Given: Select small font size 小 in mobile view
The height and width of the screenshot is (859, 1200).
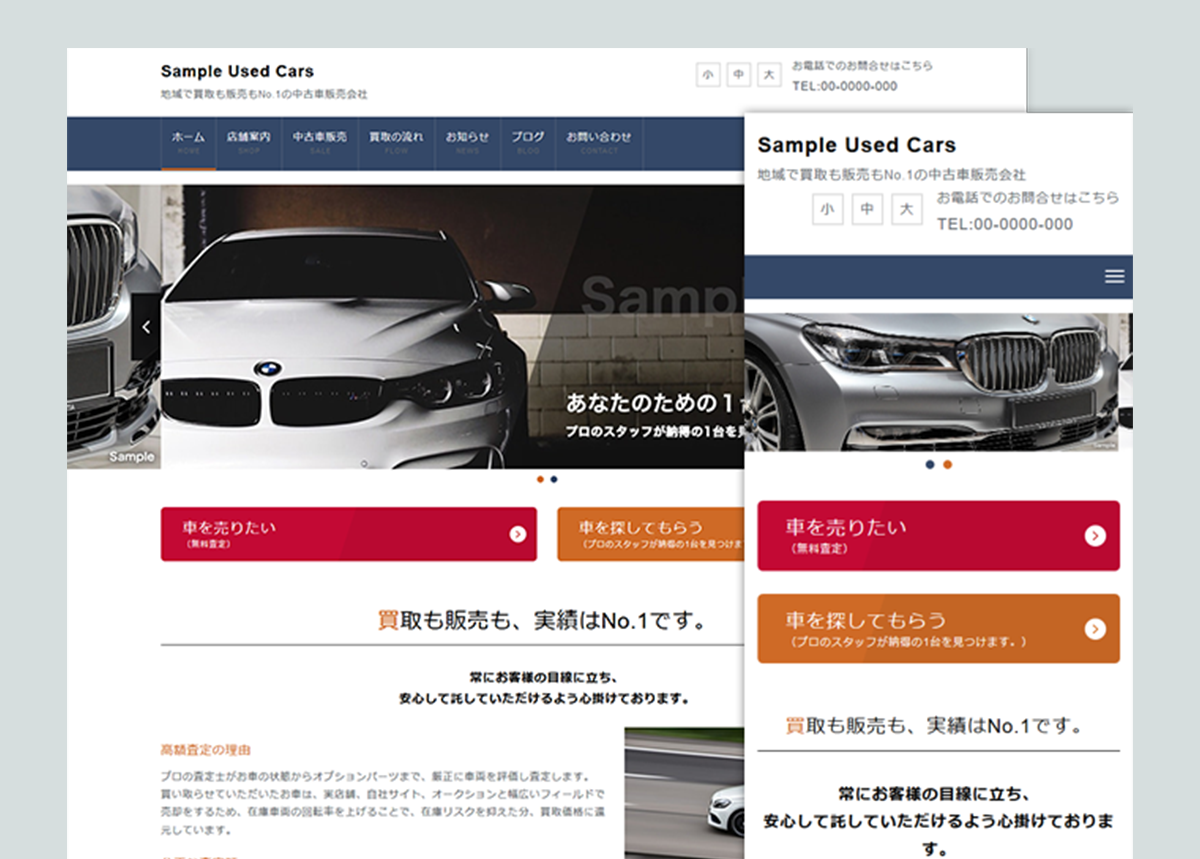Looking at the screenshot, I should pyautogui.click(x=827, y=210).
